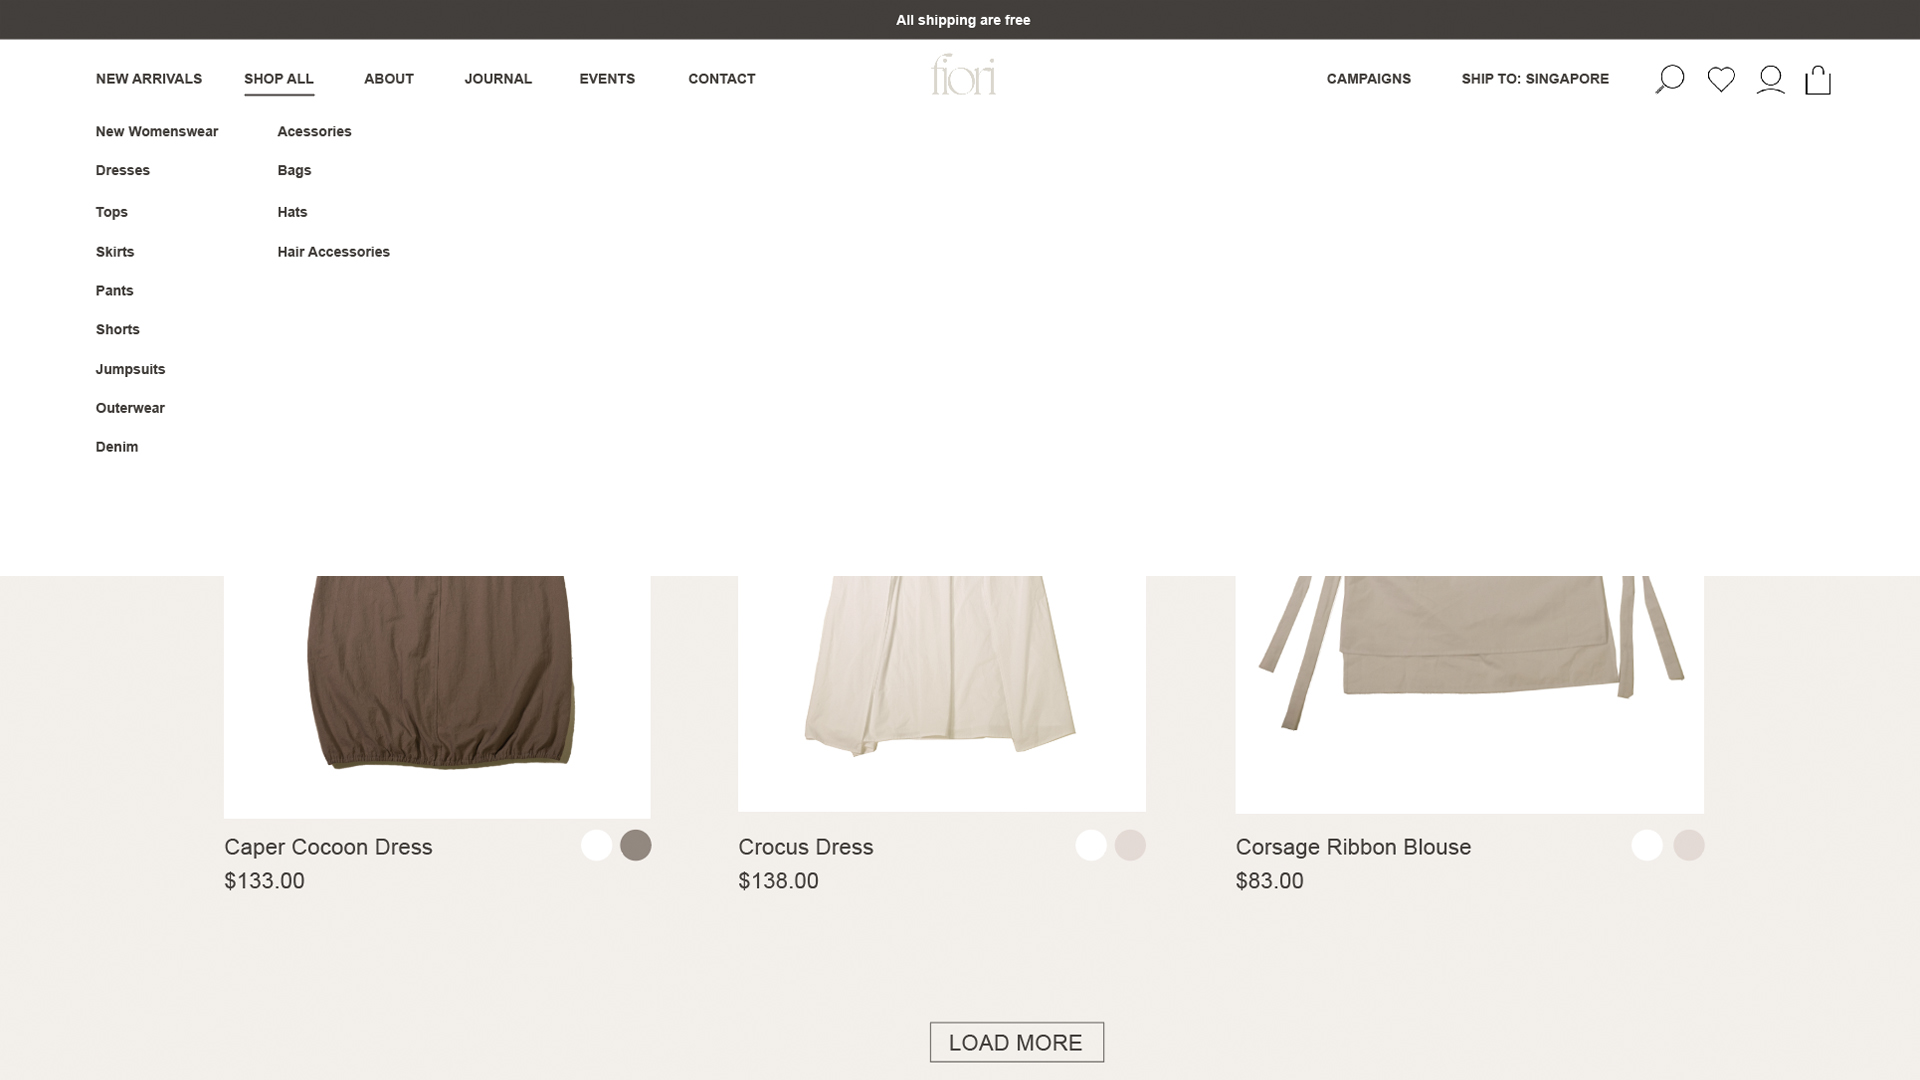Open the Crocus Dress product image

pyautogui.click(x=942, y=694)
